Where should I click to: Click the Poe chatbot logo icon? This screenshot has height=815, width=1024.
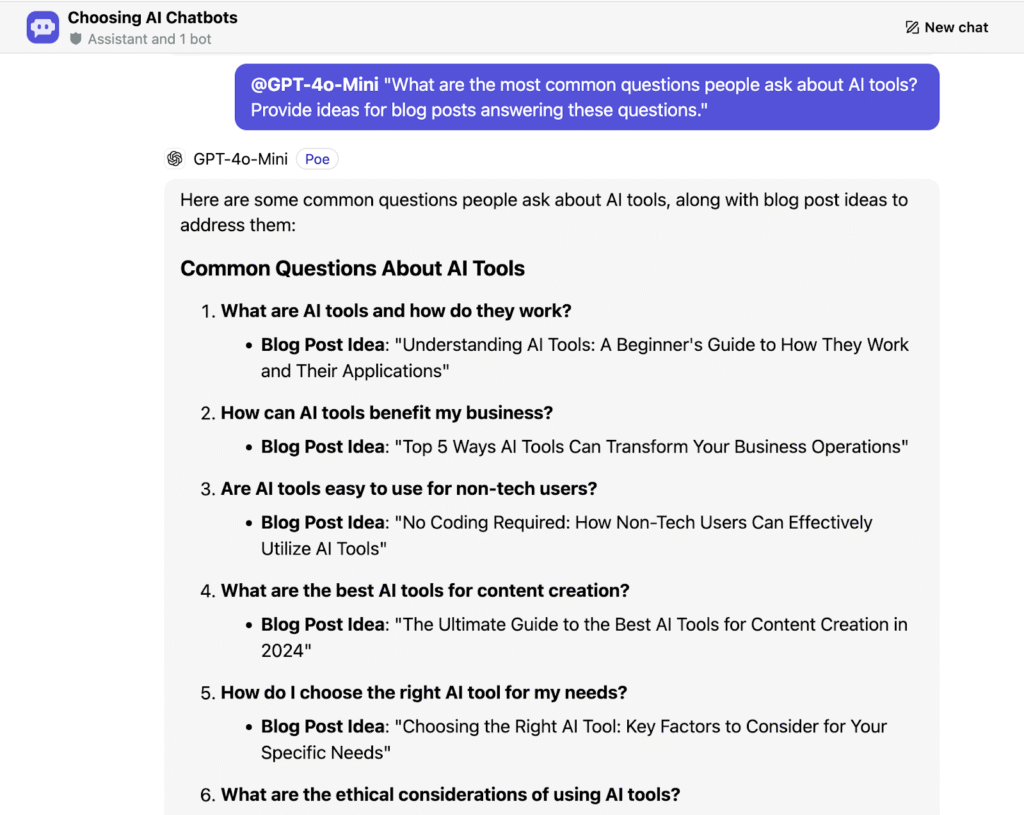43,27
